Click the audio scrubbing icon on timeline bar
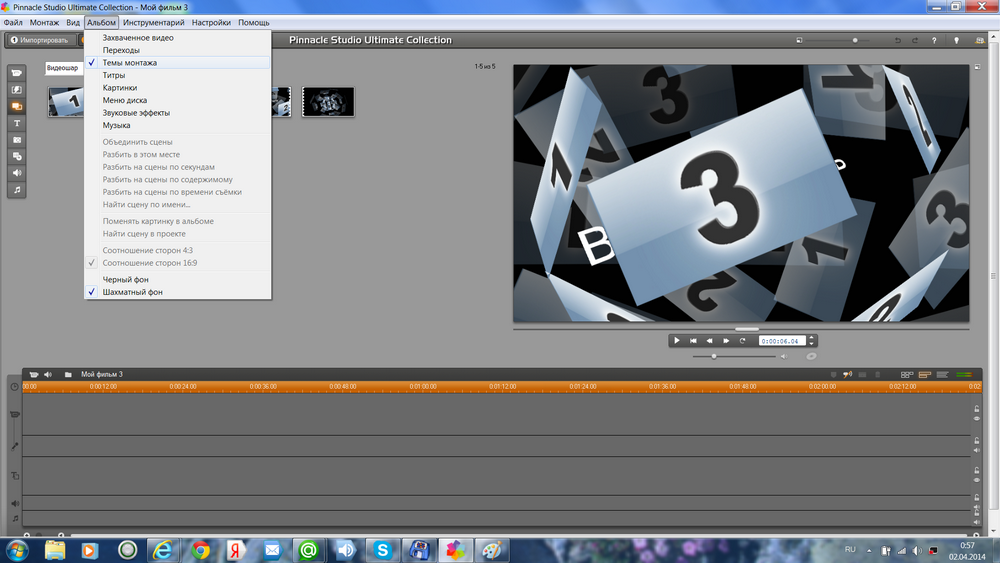1000x563 pixels. [x=848, y=374]
